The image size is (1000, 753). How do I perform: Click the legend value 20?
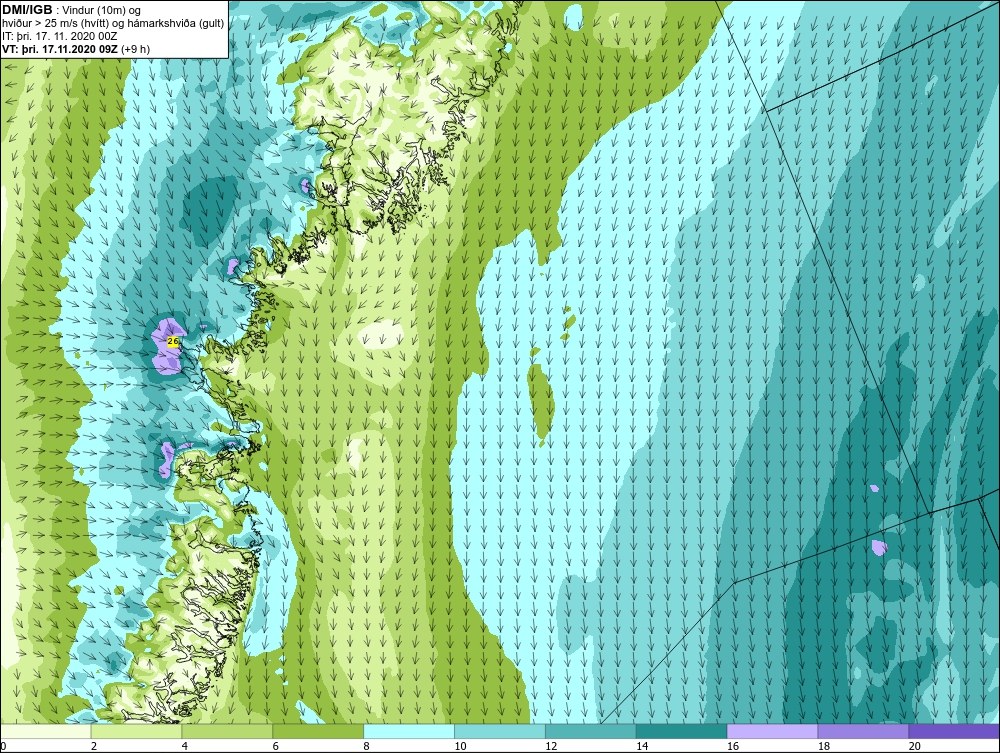coord(915,746)
